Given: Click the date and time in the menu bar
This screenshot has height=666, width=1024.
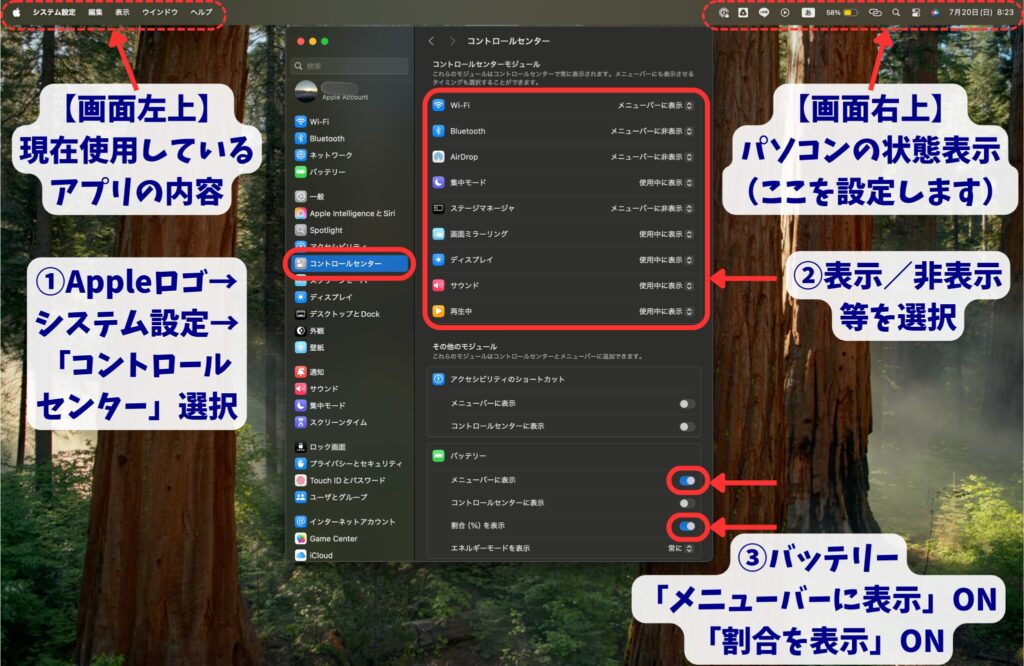Looking at the screenshot, I should click(x=981, y=12).
